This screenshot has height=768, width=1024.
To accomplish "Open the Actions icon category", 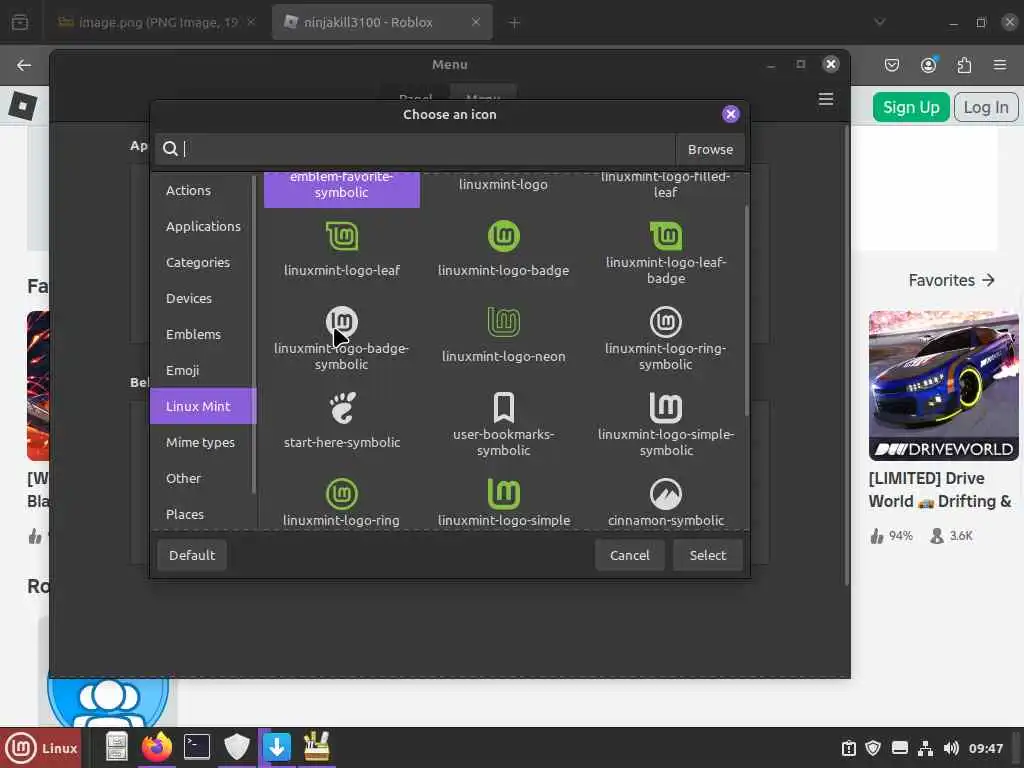I will [x=203, y=191].
